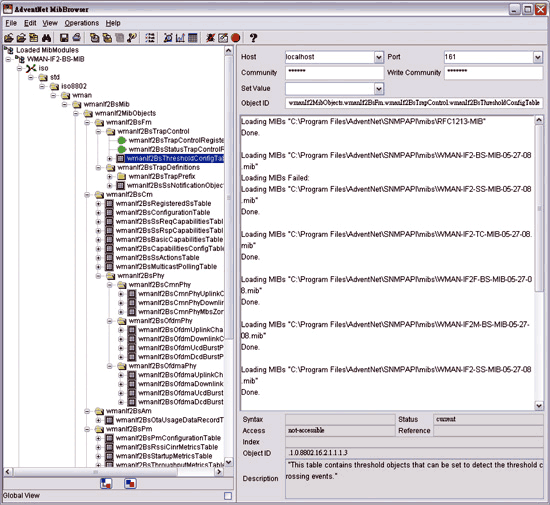This screenshot has width=550, height=505.
Task: Click the Write Community input field
Action: point(494,73)
